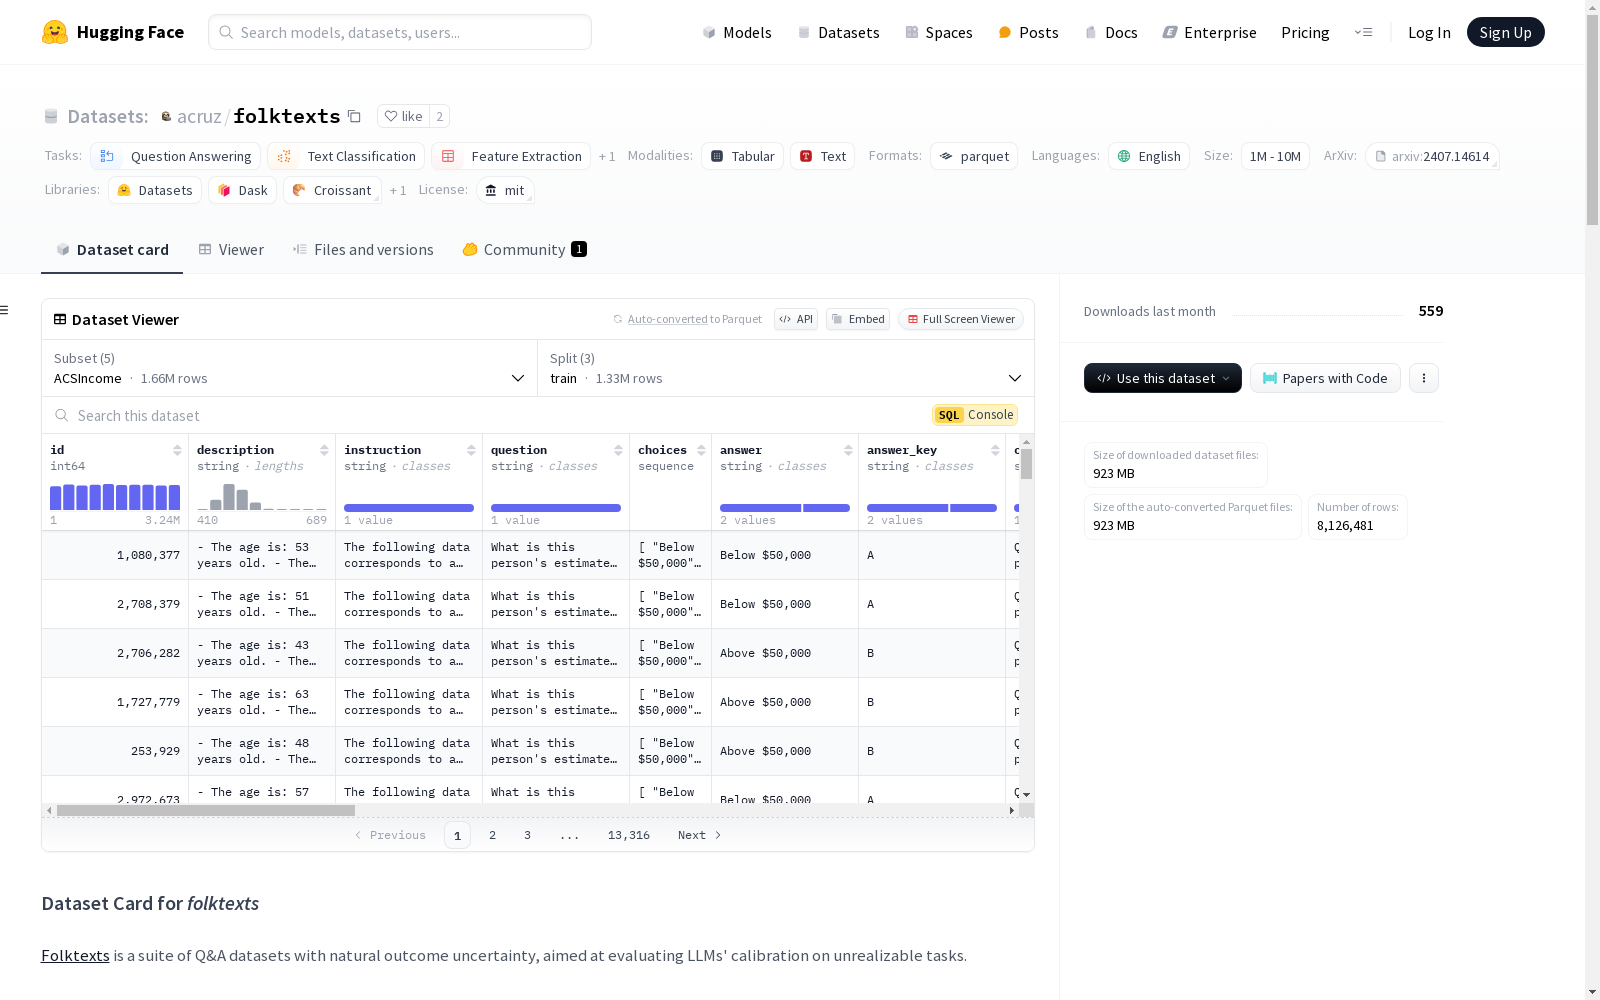Click the Tabular modality tag
Image resolution: width=1600 pixels, height=1000 pixels.
pos(742,156)
